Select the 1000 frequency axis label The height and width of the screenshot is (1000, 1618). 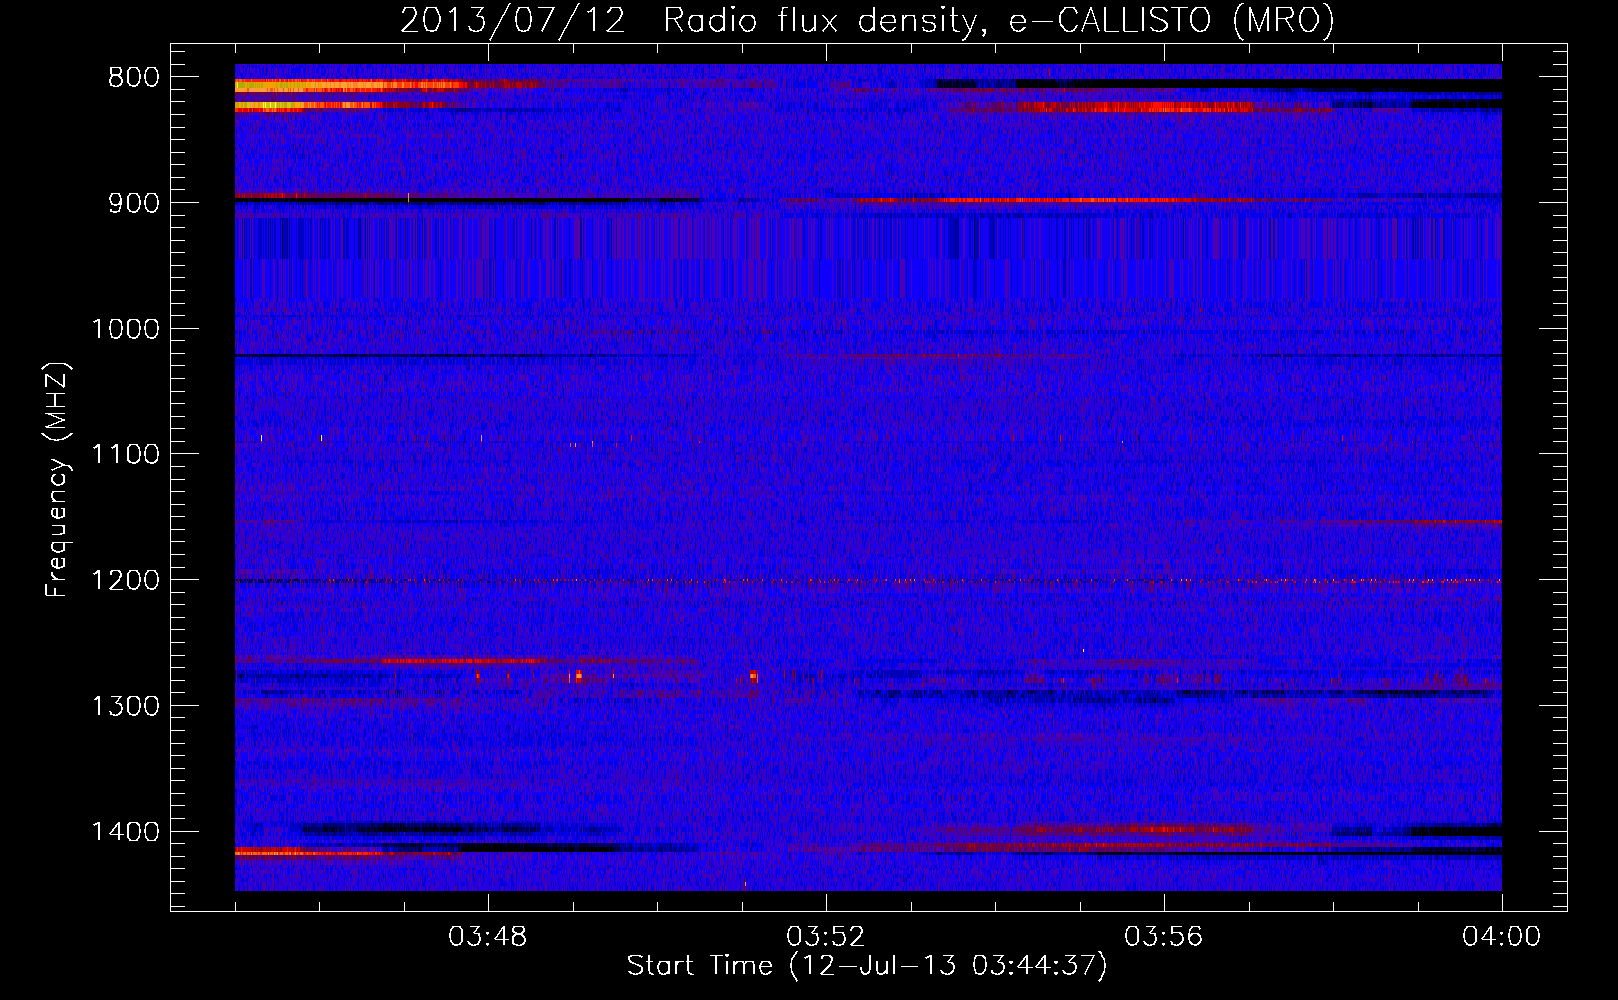click(x=125, y=329)
